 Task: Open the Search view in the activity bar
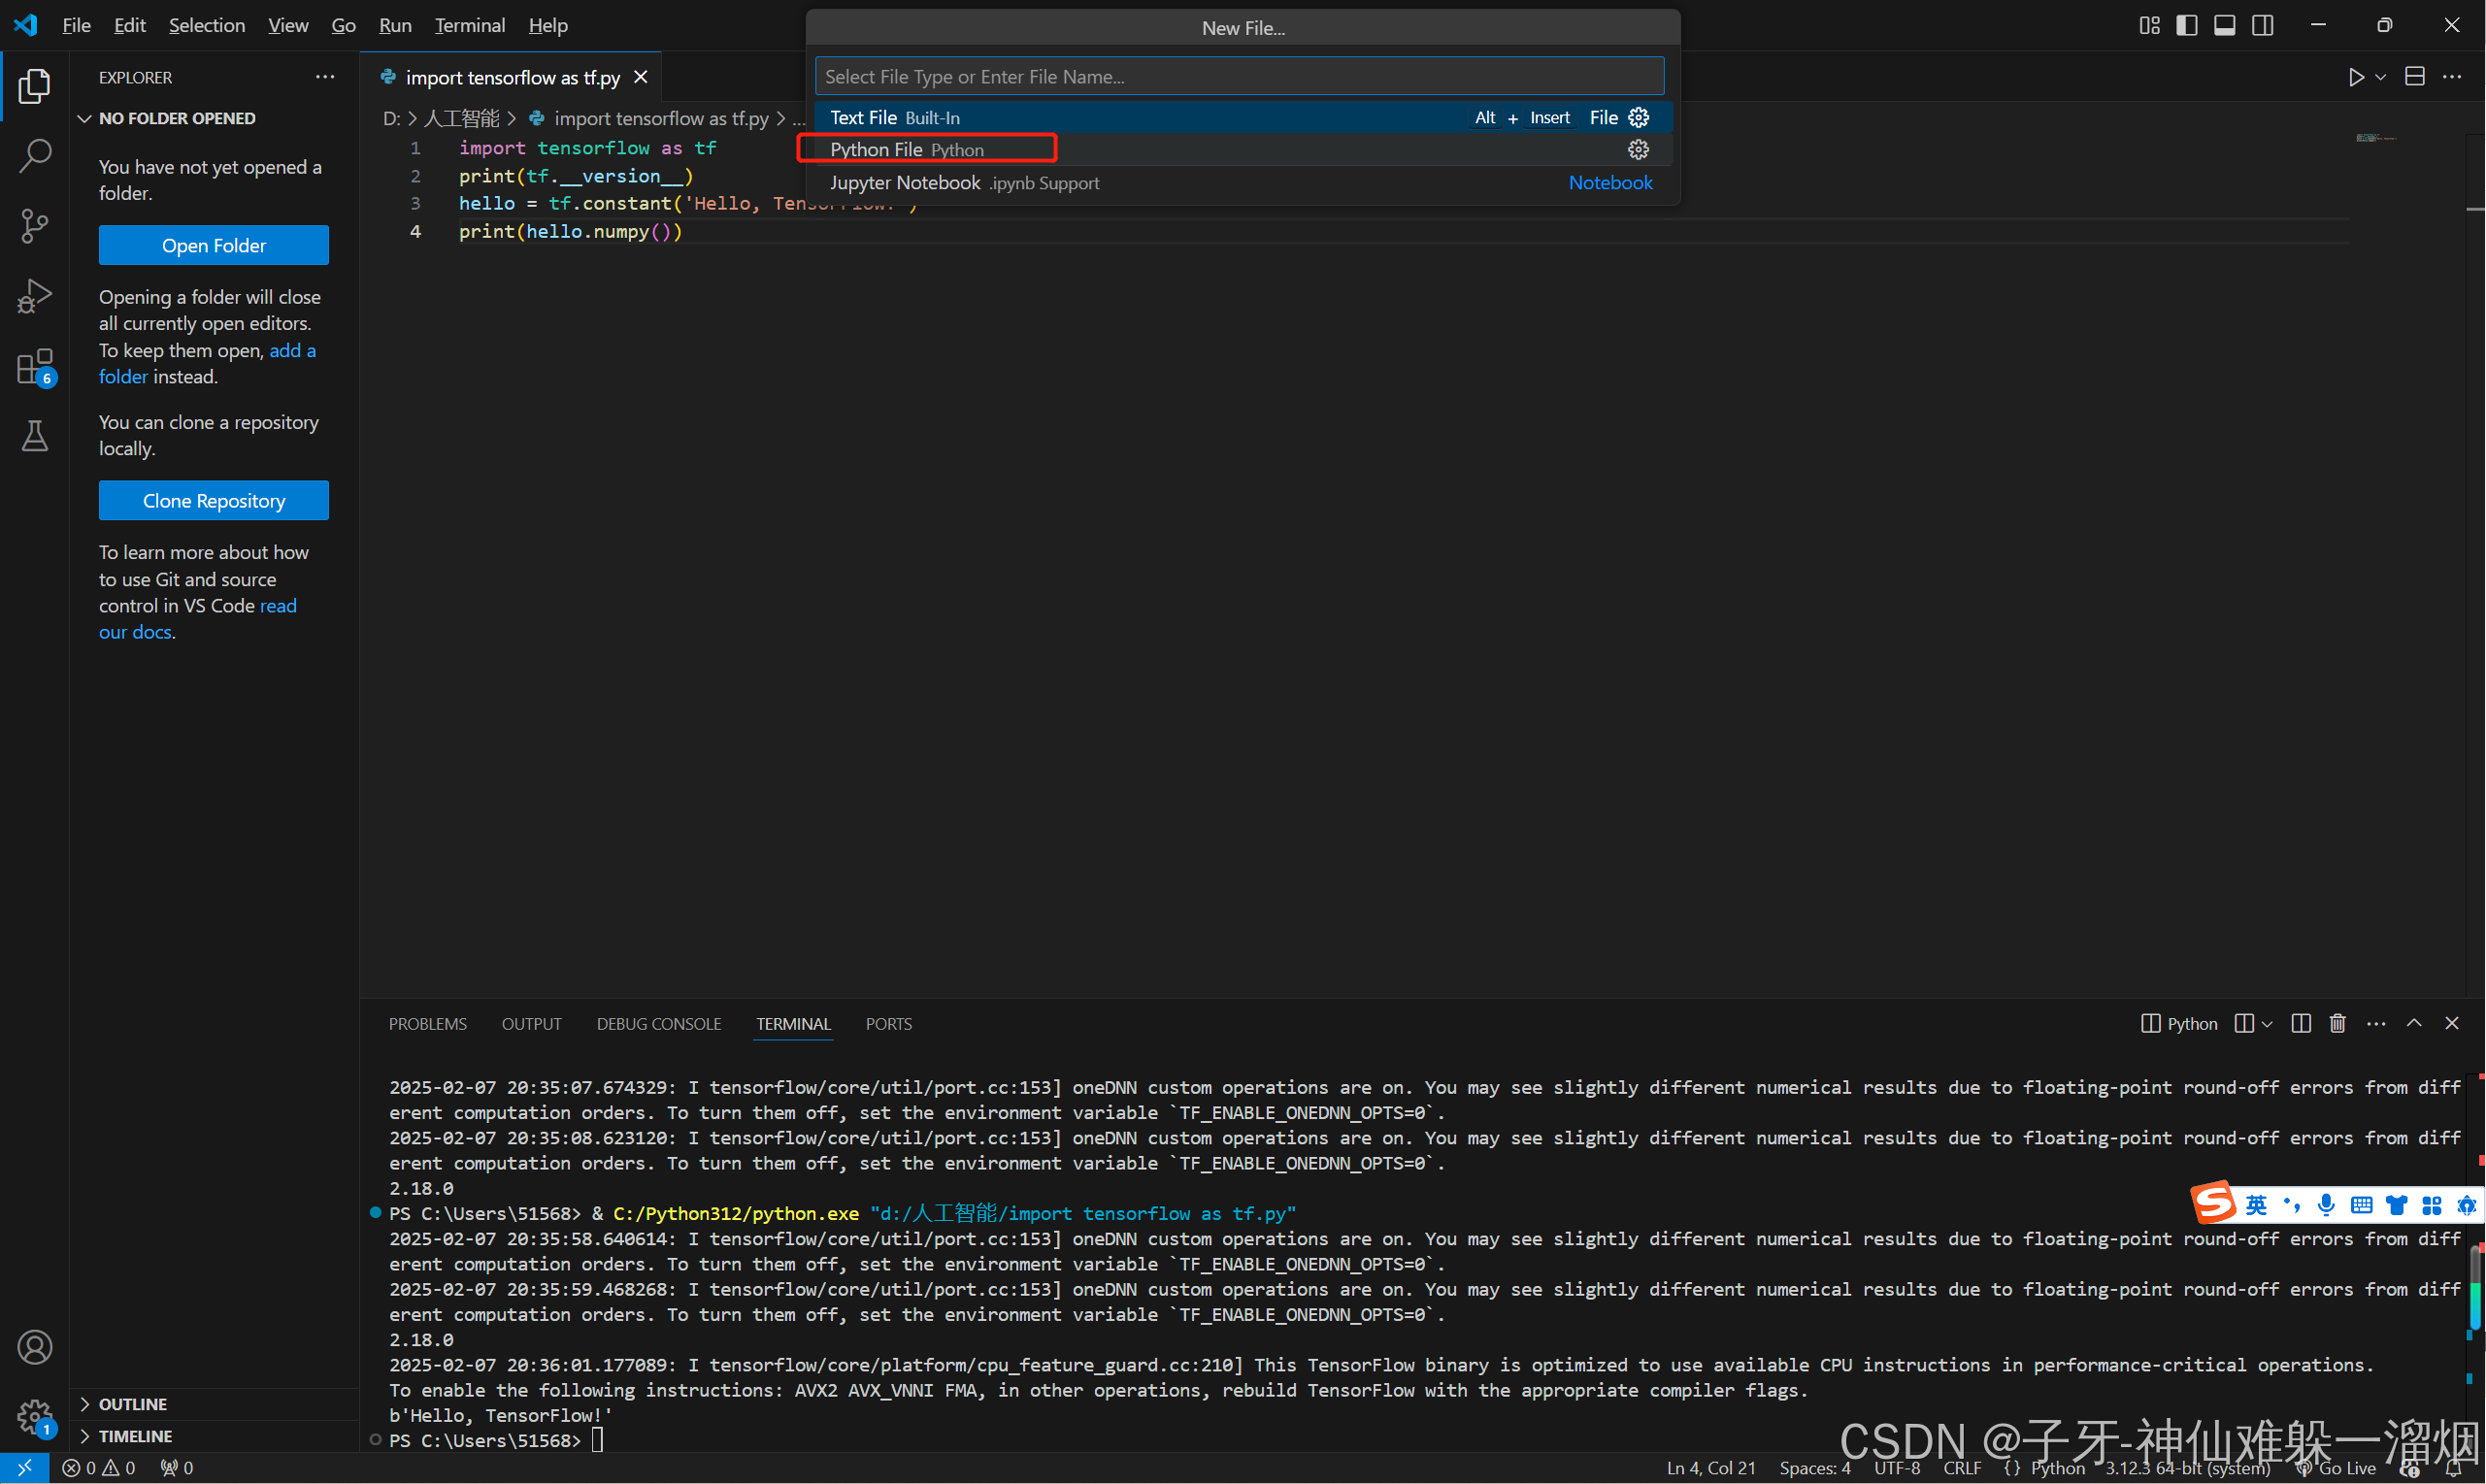pyautogui.click(x=35, y=155)
